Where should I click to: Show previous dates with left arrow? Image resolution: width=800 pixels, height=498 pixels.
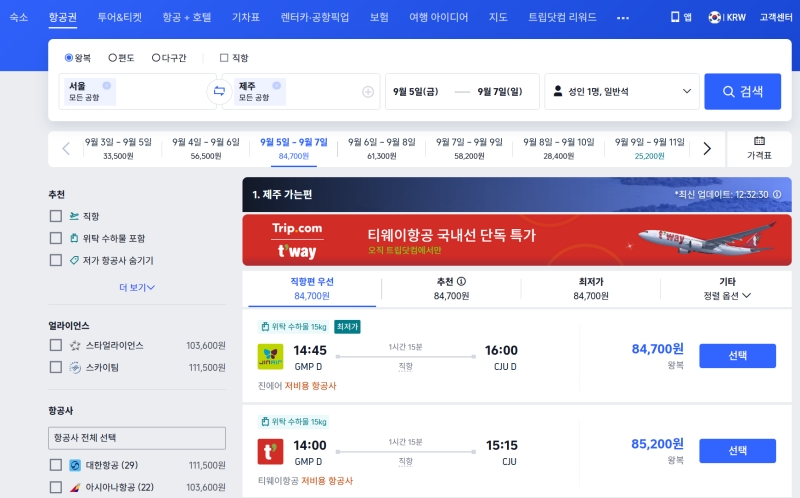66,148
